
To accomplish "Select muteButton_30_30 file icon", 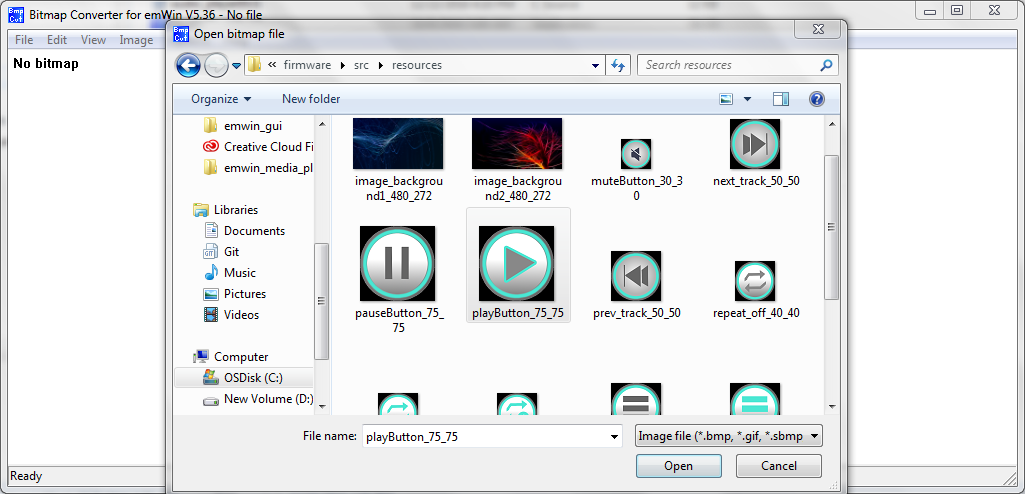I will [635, 154].
